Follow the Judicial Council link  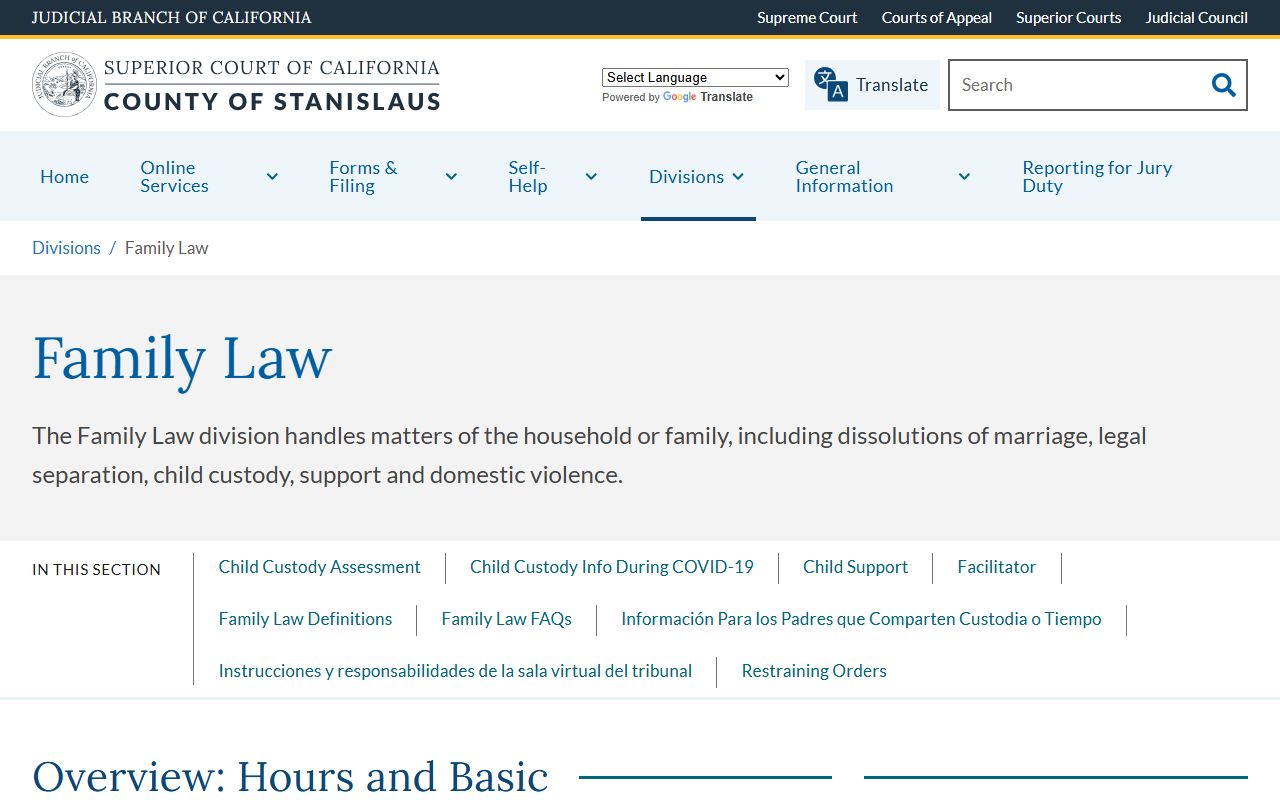click(1196, 18)
